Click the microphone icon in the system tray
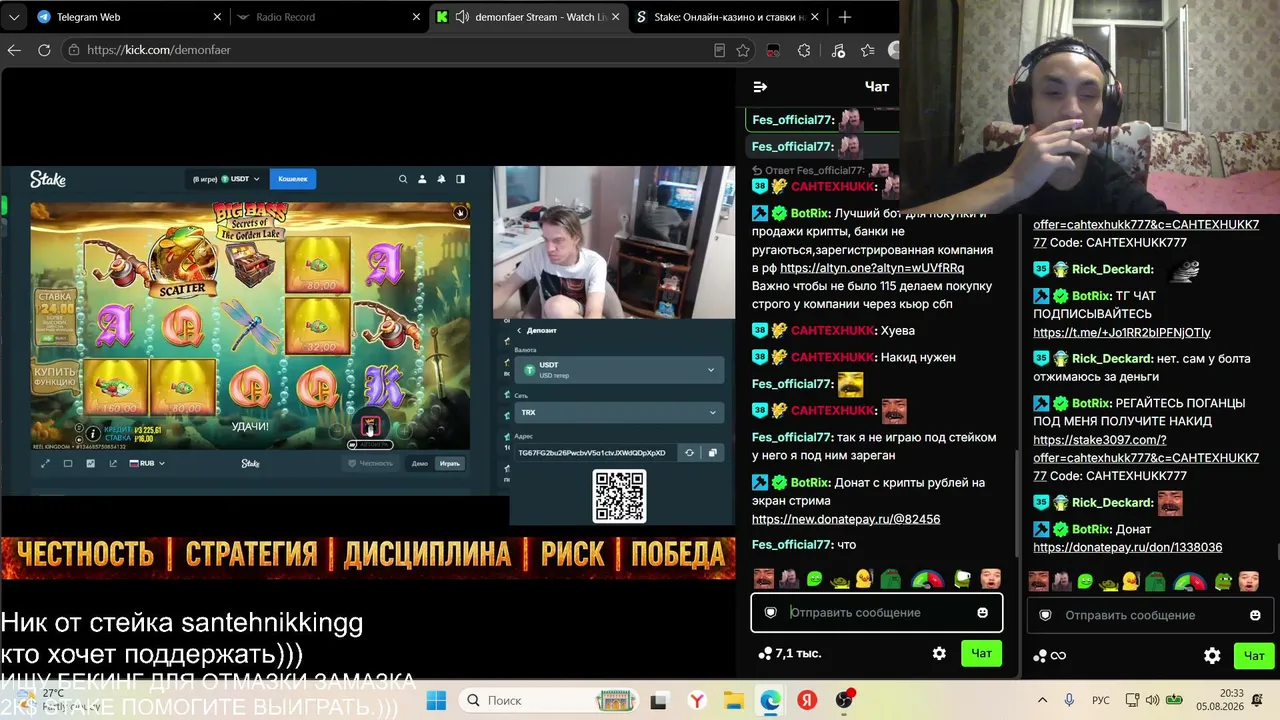The image size is (1280, 720). click(x=1070, y=700)
